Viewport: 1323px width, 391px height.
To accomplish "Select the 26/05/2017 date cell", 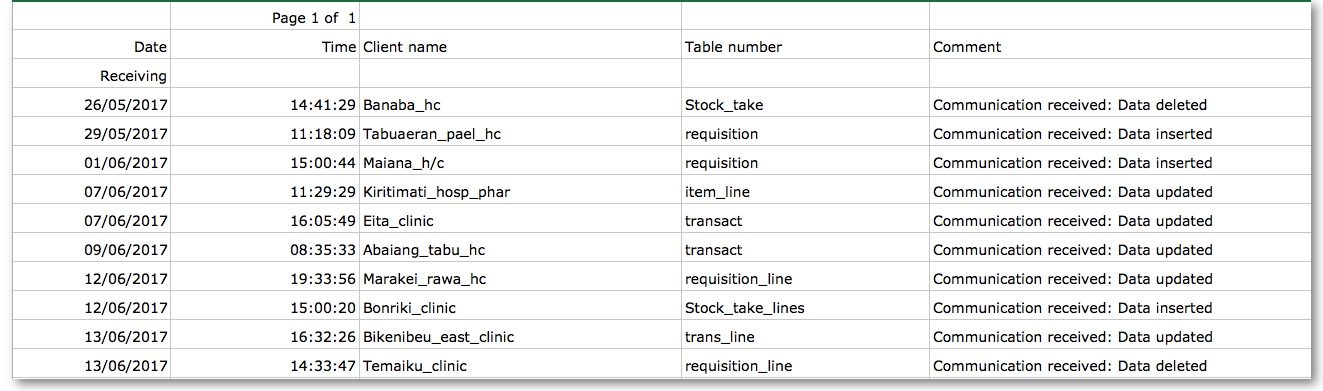I will click(91, 105).
